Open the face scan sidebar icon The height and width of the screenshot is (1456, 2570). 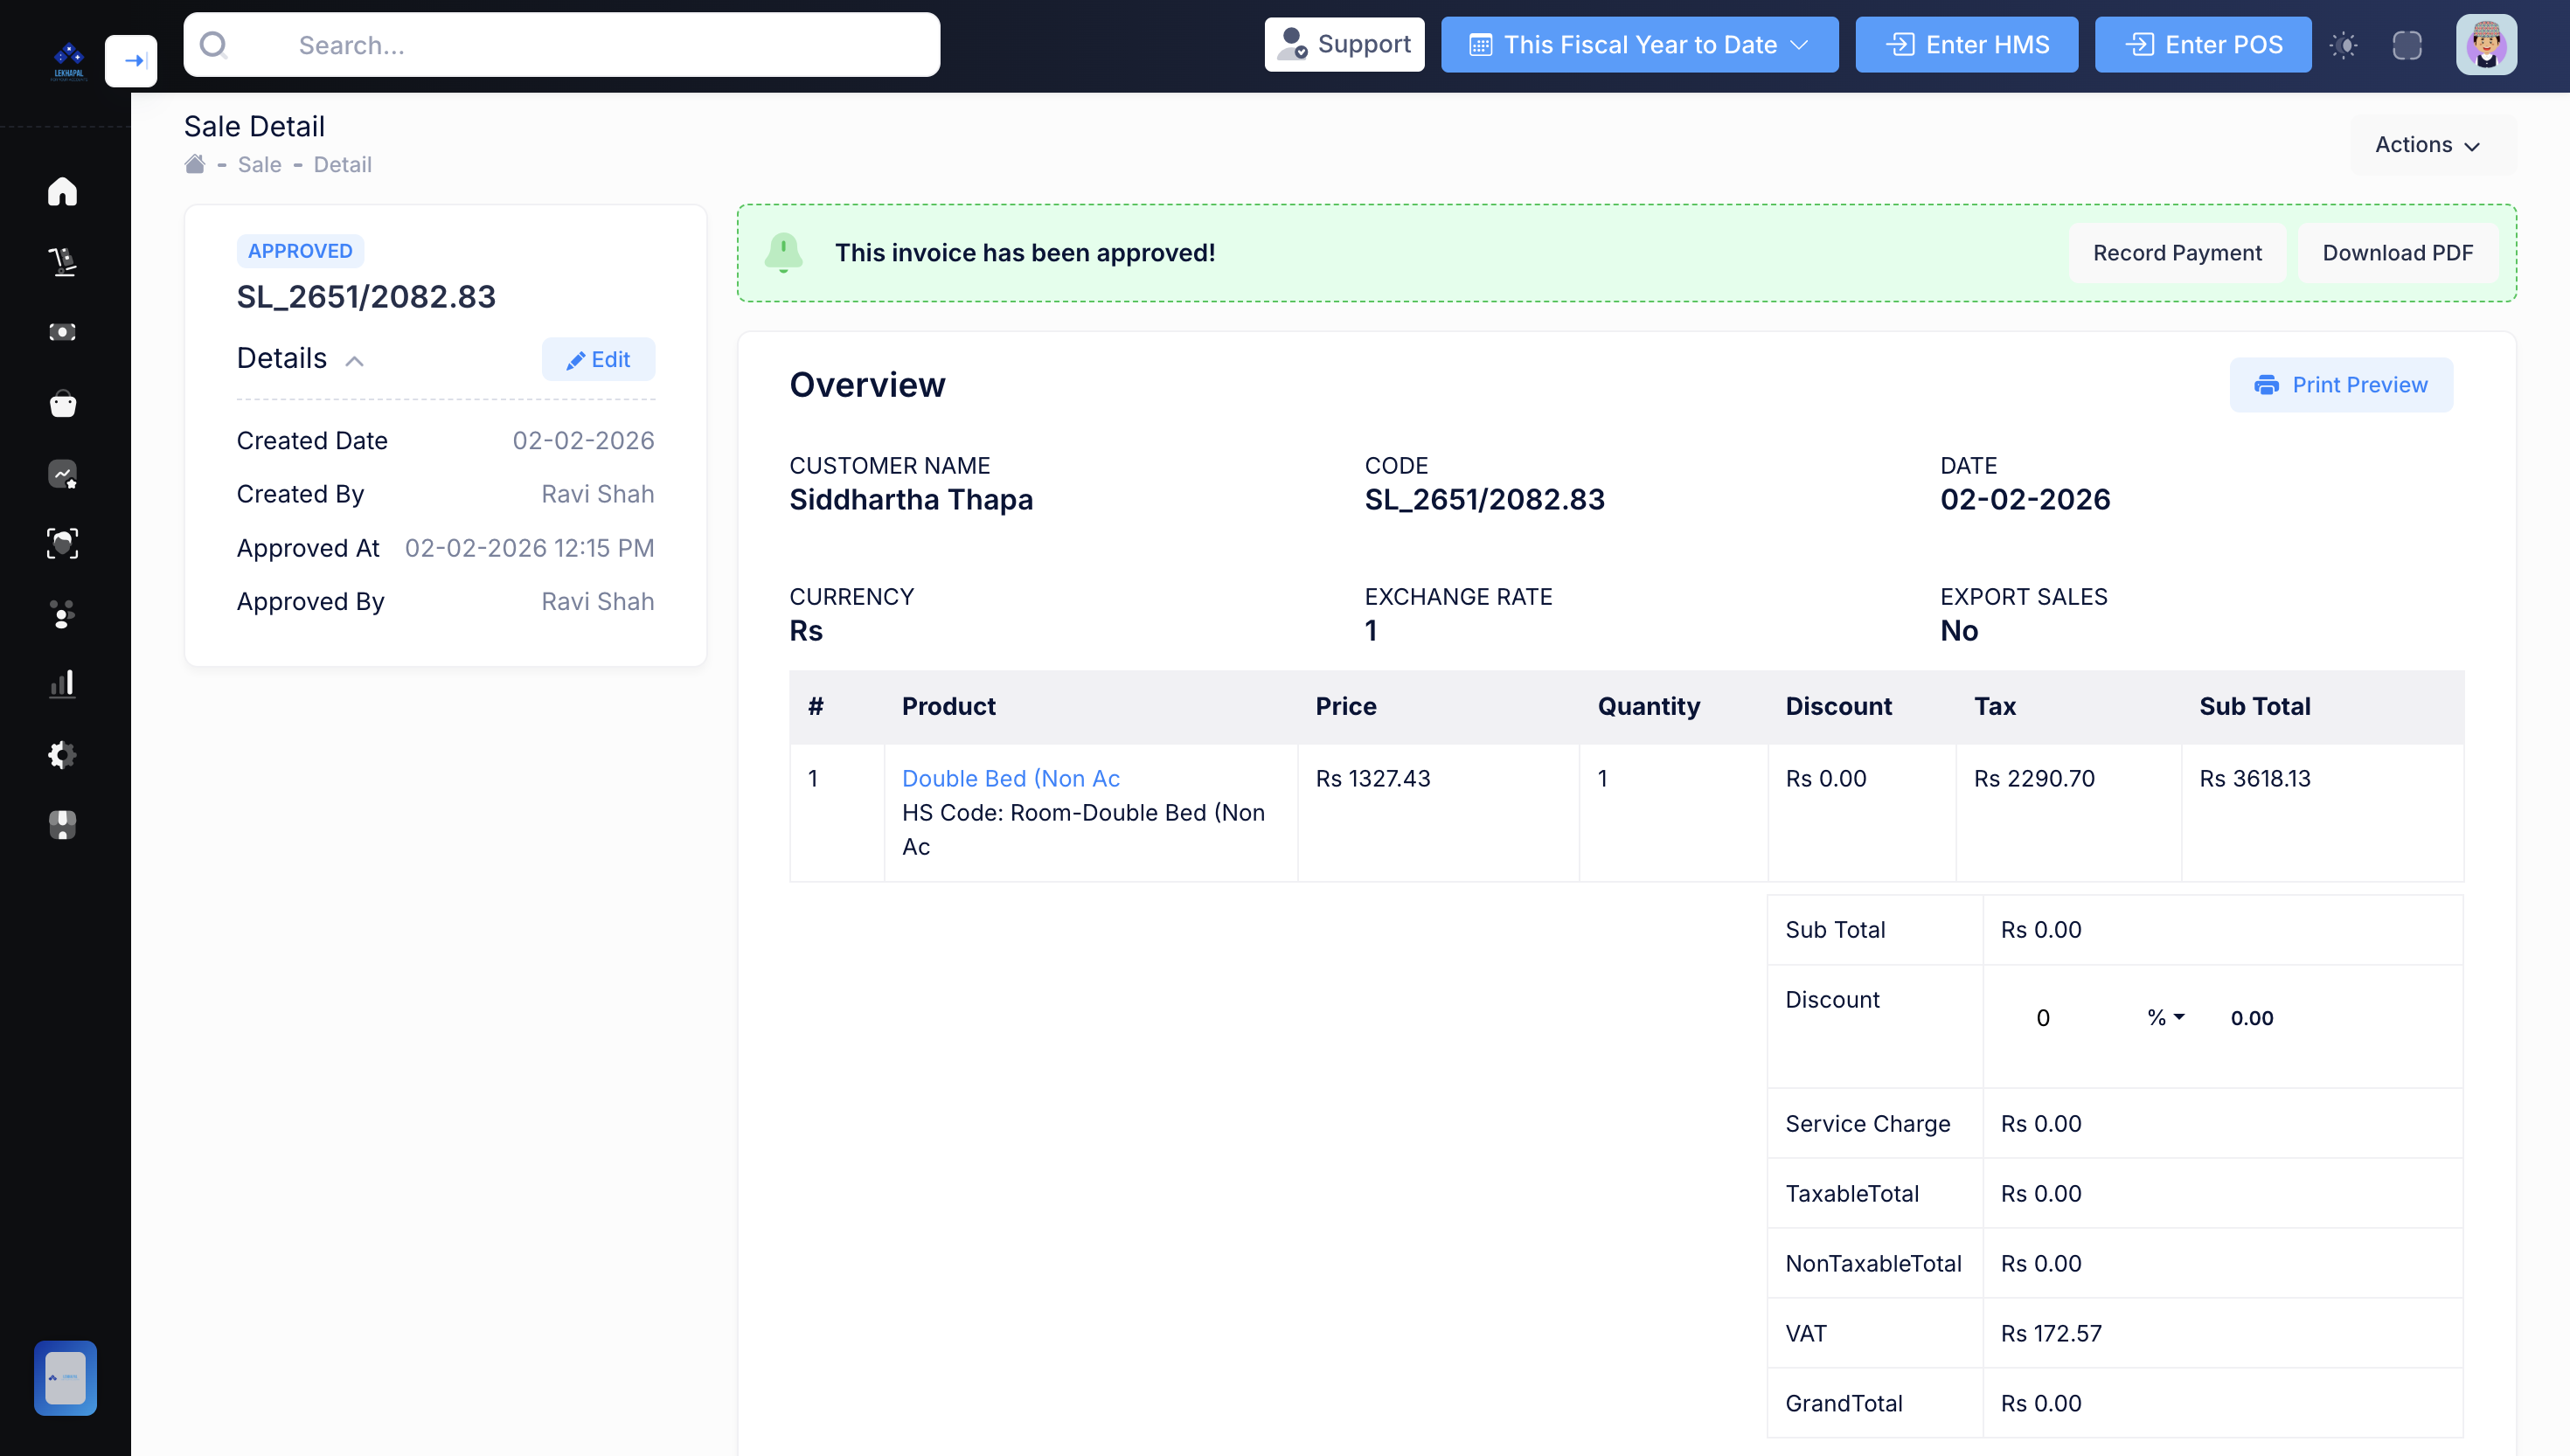[62, 543]
